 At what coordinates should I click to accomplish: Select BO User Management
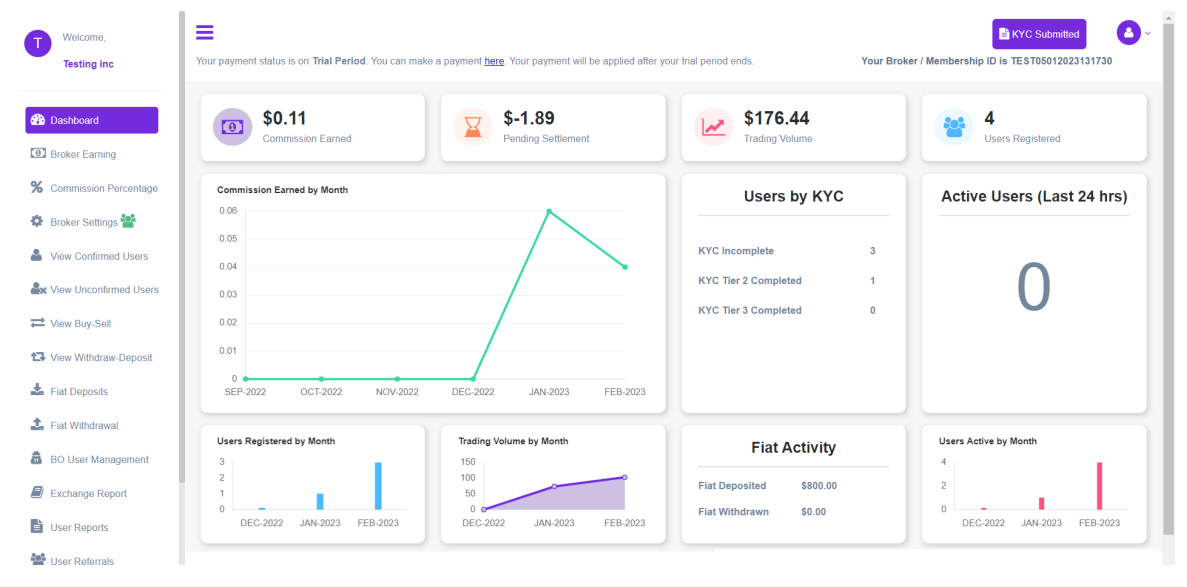click(99, 459)
